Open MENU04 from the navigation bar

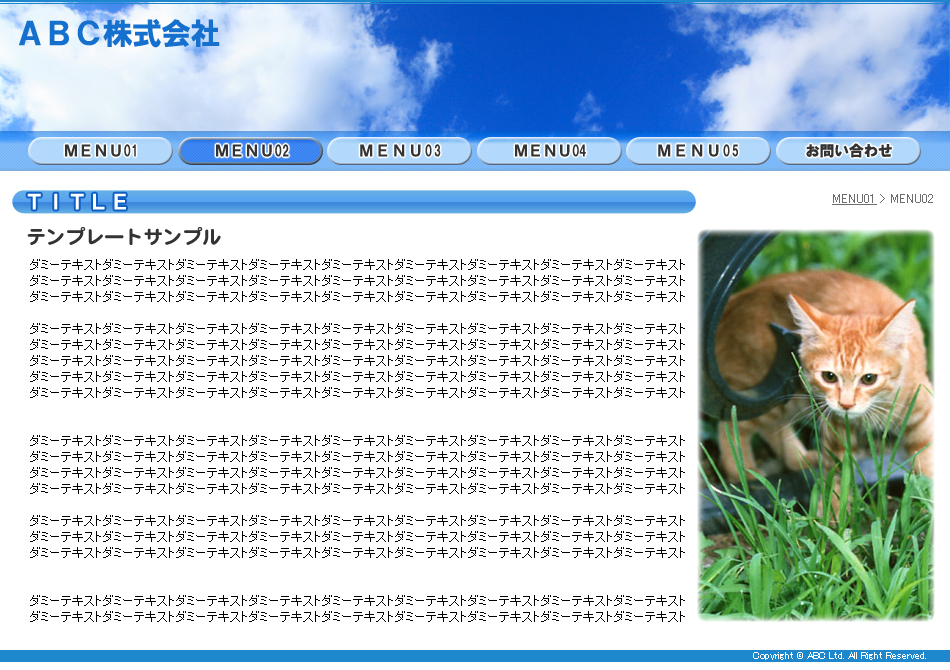click(x=550, y=151)
